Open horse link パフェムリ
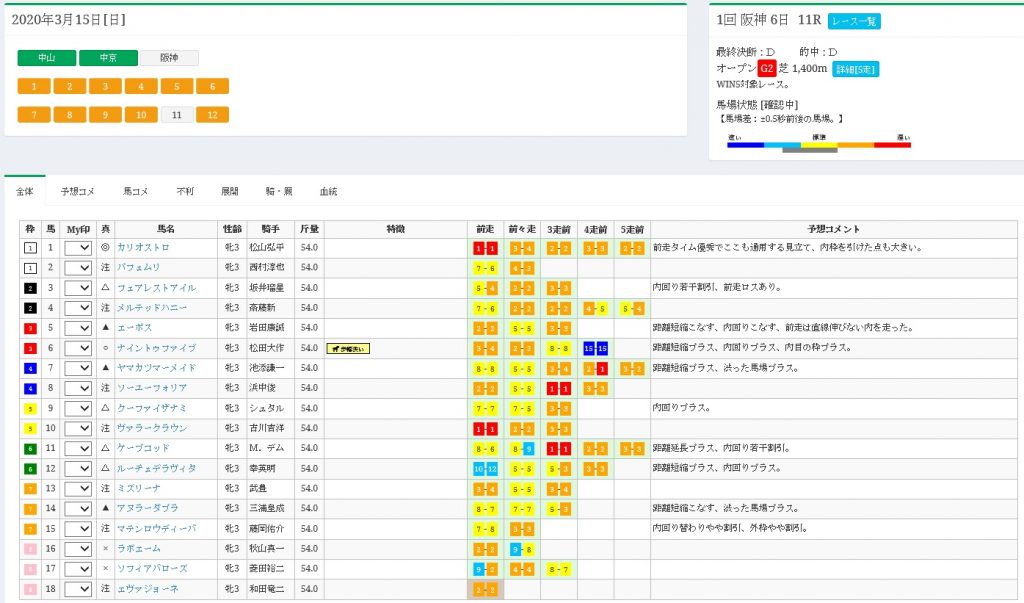This screenshot has height=603, width=1024. [x=138, y=267]
